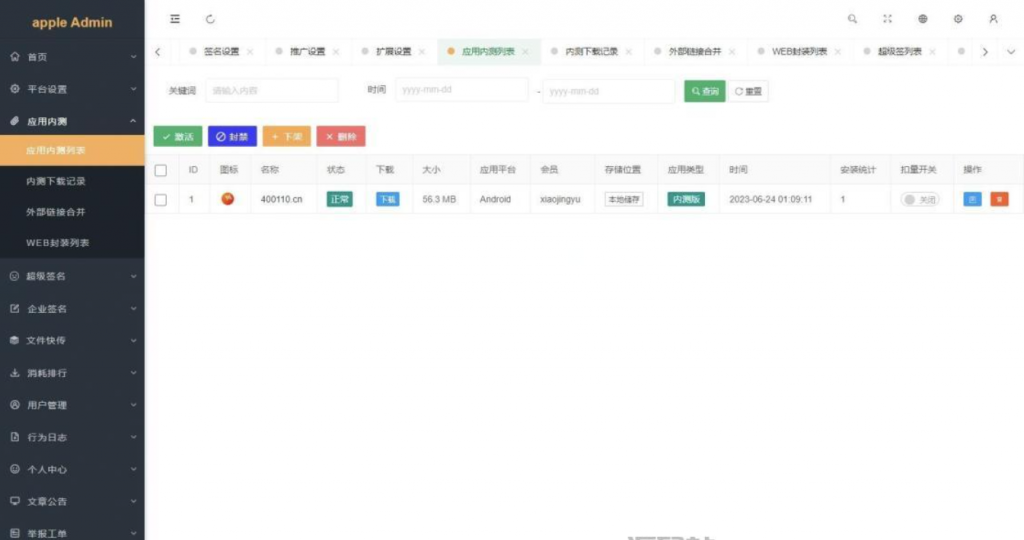Click the refresh page icon
The height and width of the screenshot is (540, 1024).
(x=210, y=19)
